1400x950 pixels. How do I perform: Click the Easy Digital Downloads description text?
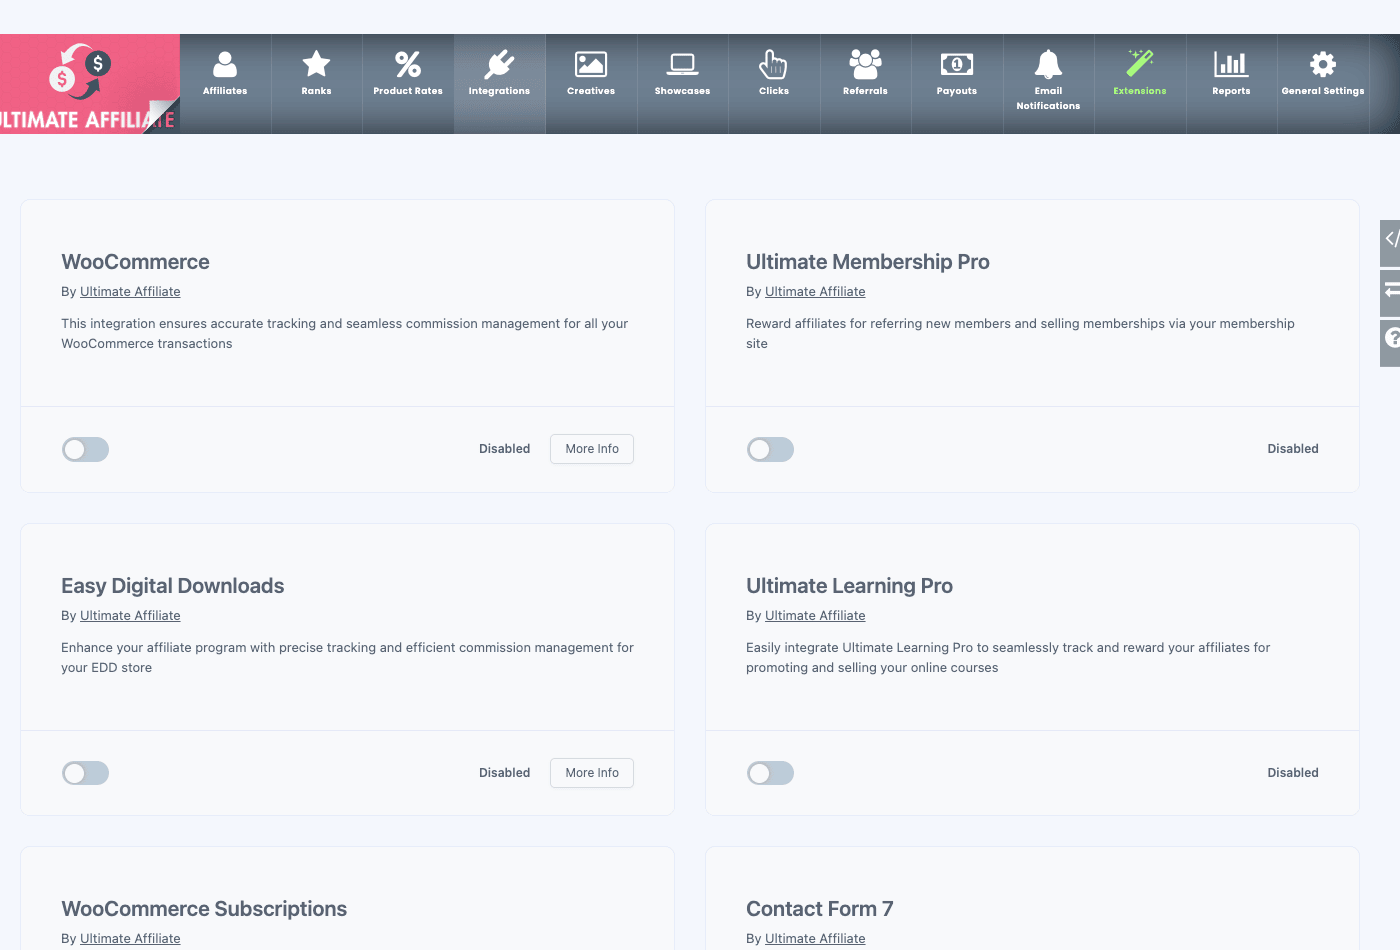pos(347,658)
